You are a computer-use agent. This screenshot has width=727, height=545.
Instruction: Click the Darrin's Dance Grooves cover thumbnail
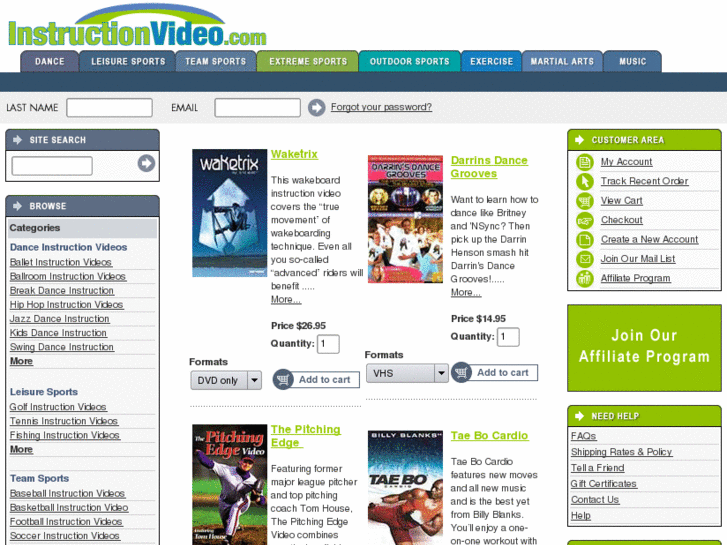[x=405, y=219]
